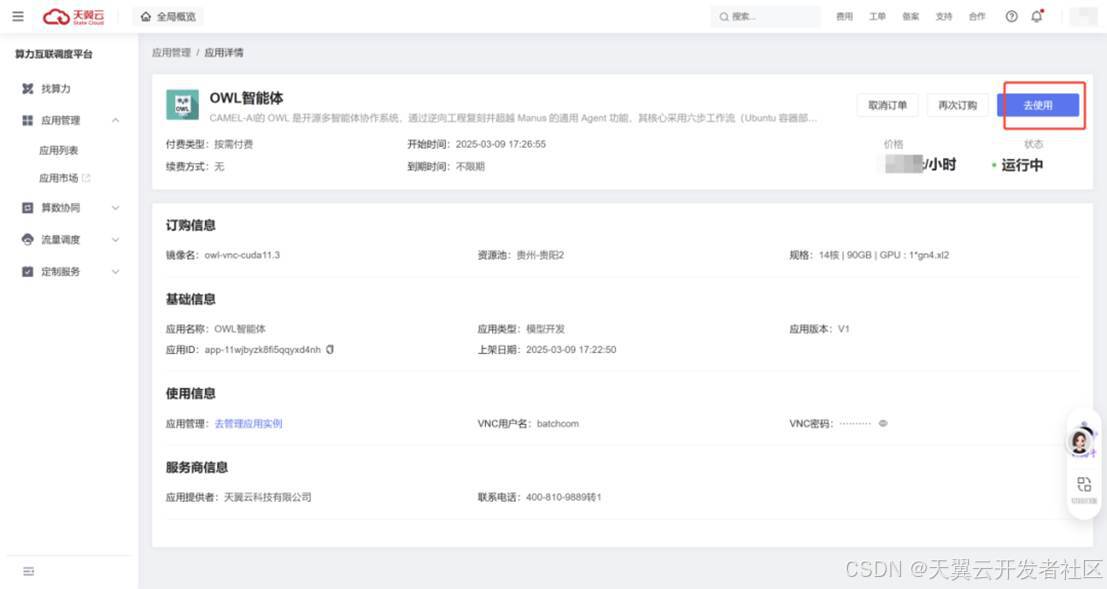
Task: Expand the 算数协同 sidebar section
Action: pyautogui.click(x=115, y=208)
